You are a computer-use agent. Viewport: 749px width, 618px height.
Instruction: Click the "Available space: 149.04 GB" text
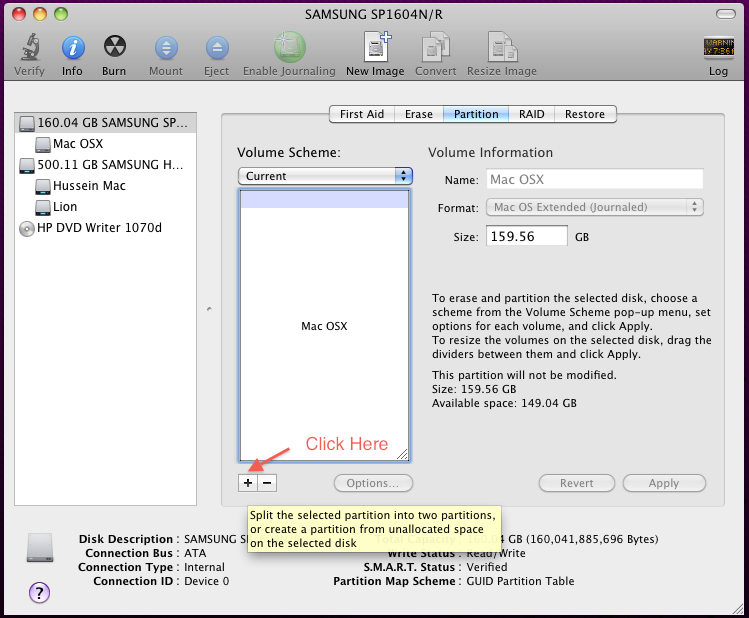[x=504, y=403]
